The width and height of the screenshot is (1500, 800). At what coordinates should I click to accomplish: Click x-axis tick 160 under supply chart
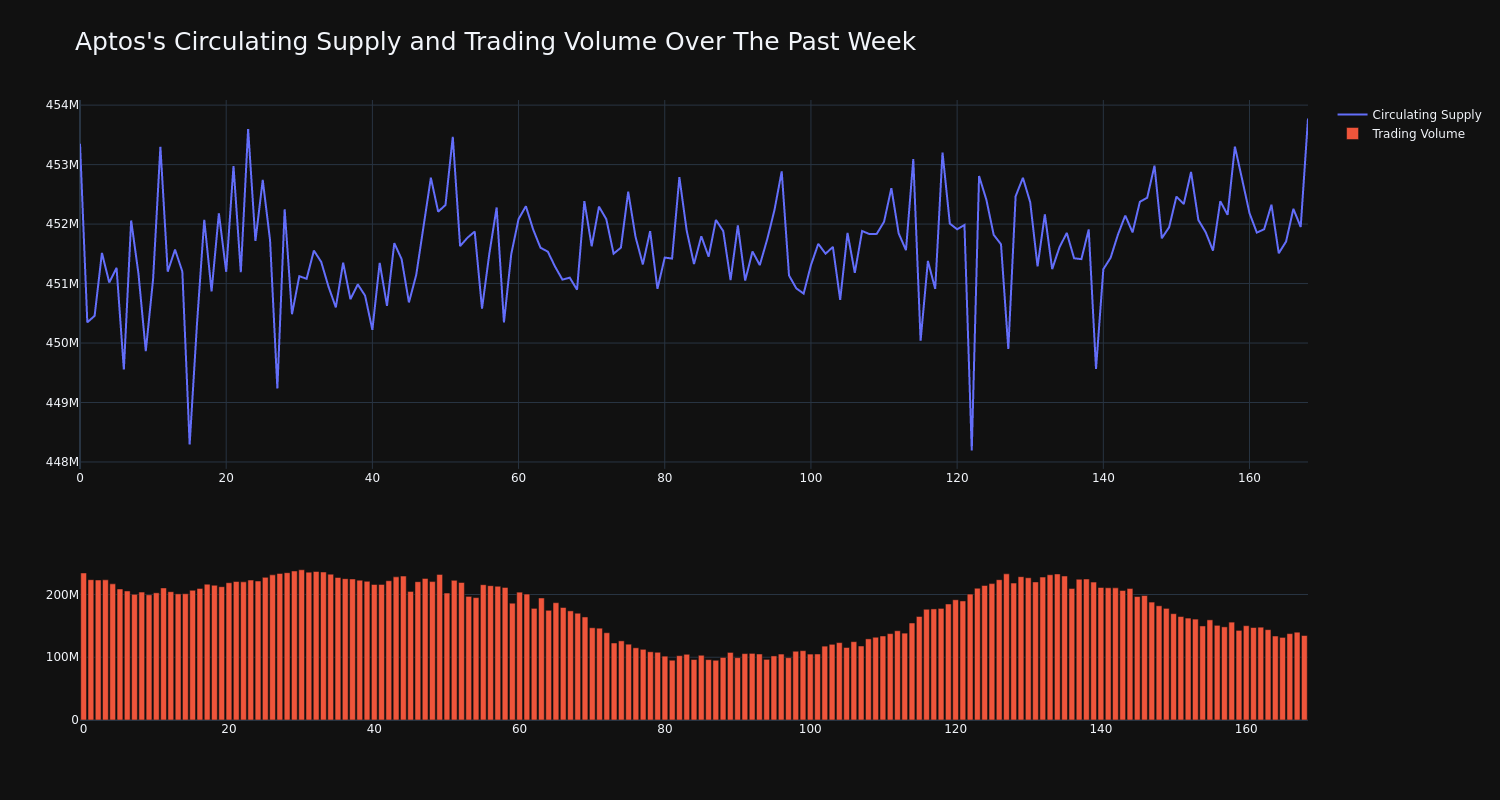1249,478
